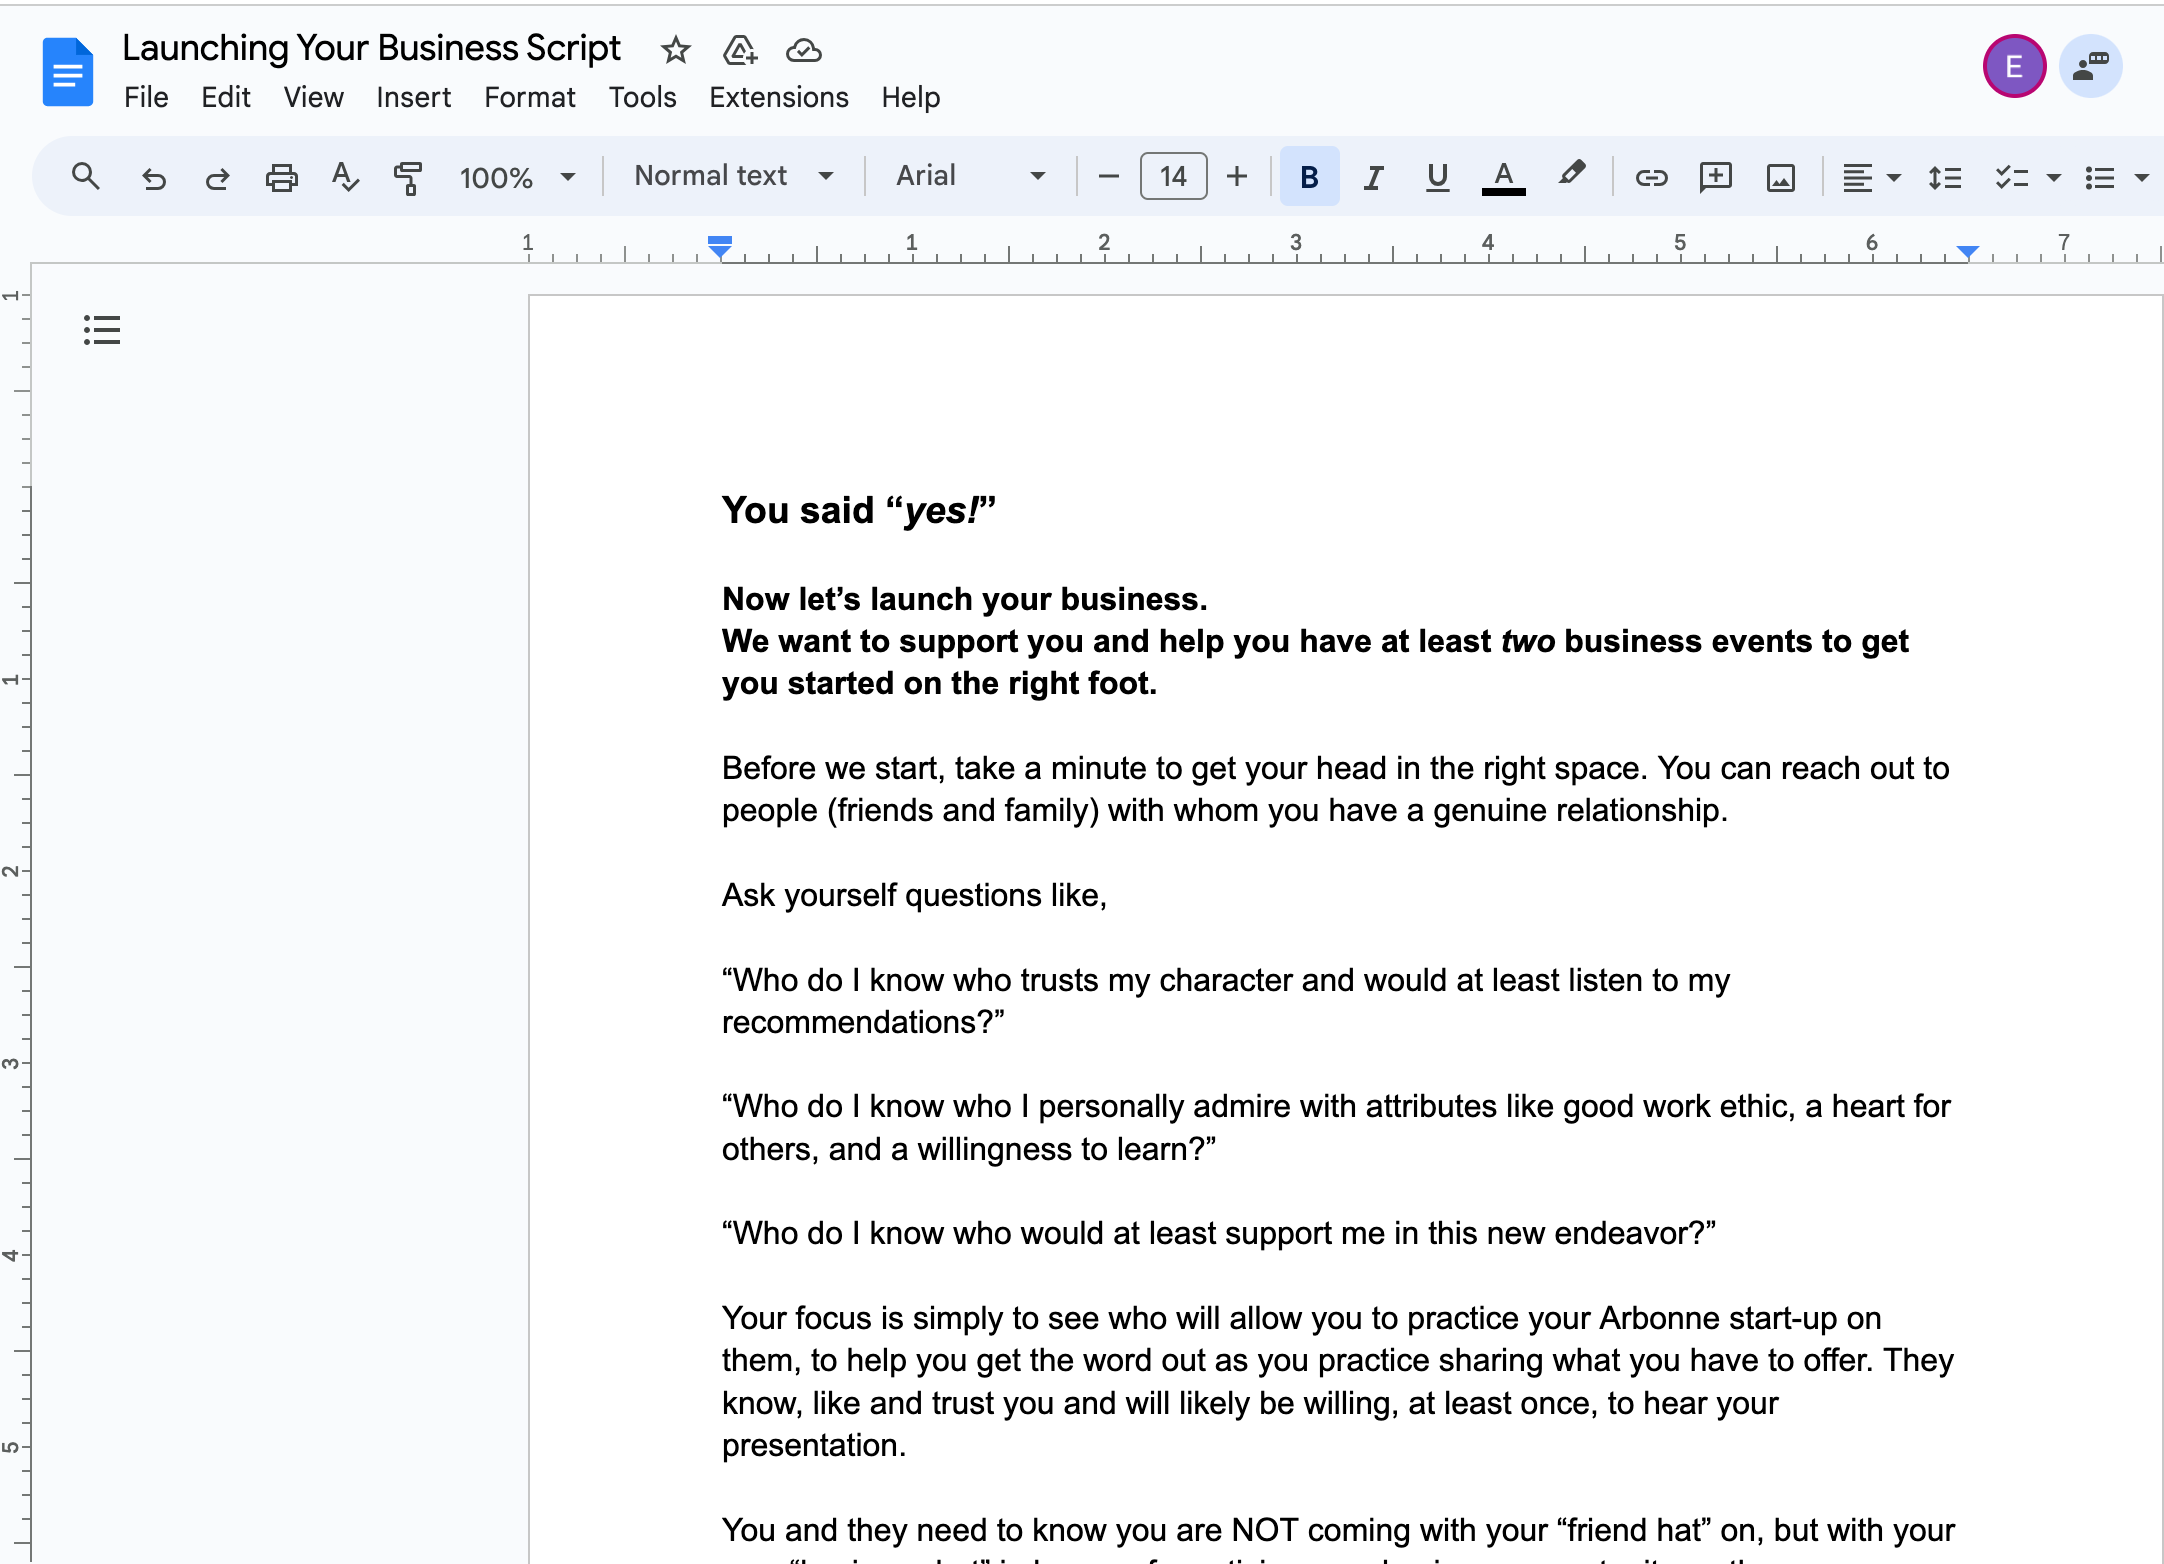The width and height of the screenshot is (2164, 1564).
Task: Expand the Normal text style dropdown
Action: tap(733, 176)
